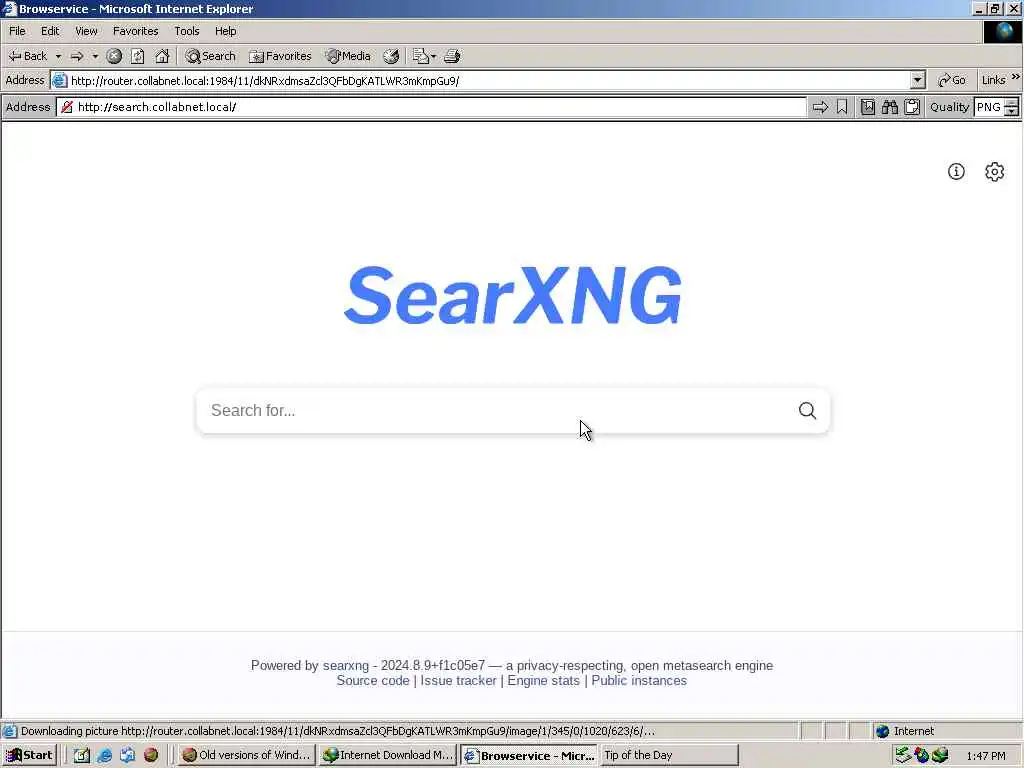This screenshot has width=1024, height=768.
Task: Switch to Tip of the Day taskbar window
Action: (669, 755)
